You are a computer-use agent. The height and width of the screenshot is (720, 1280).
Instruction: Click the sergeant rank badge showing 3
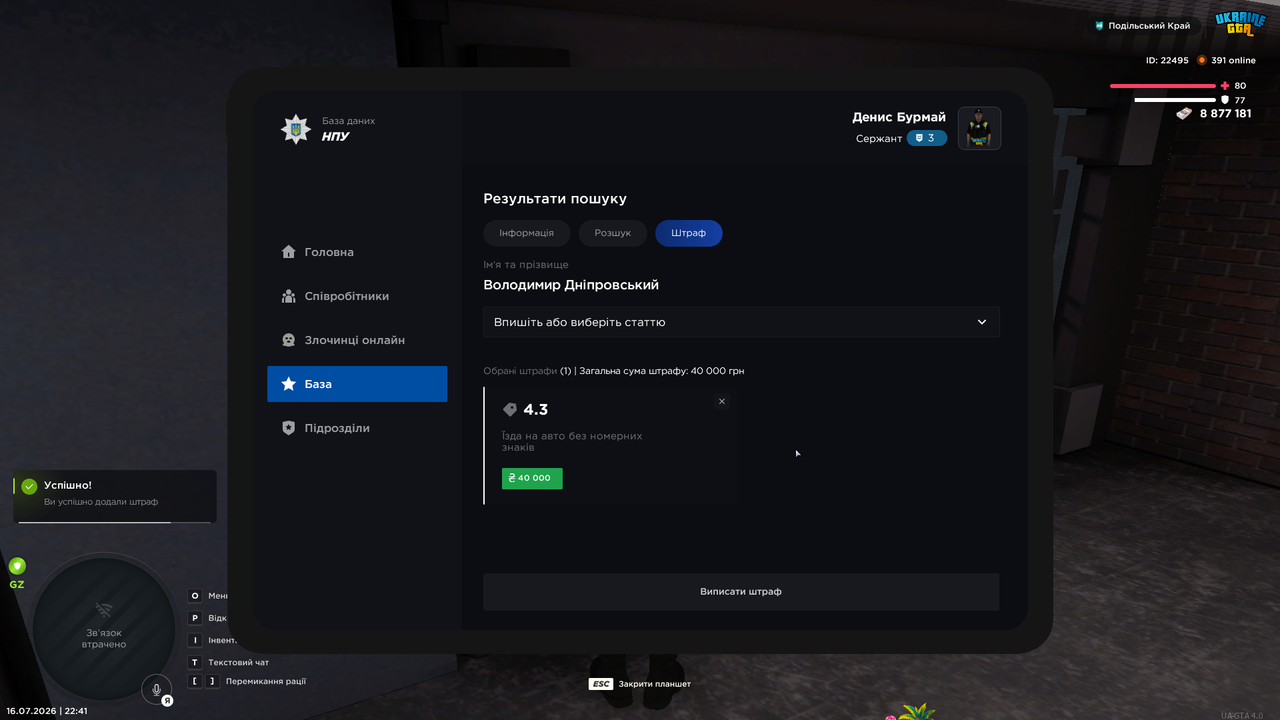click(x=926, y=138)
